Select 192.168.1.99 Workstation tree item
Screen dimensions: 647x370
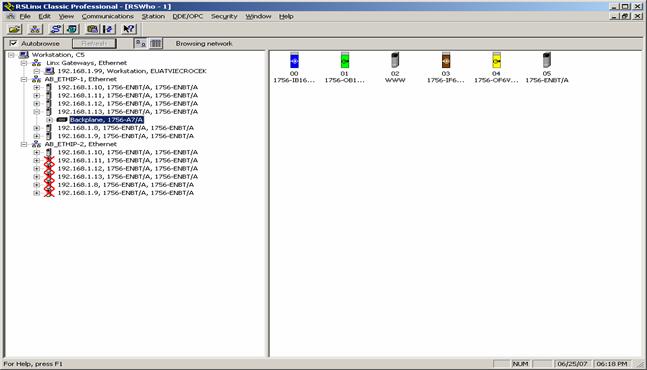(132, 71)
